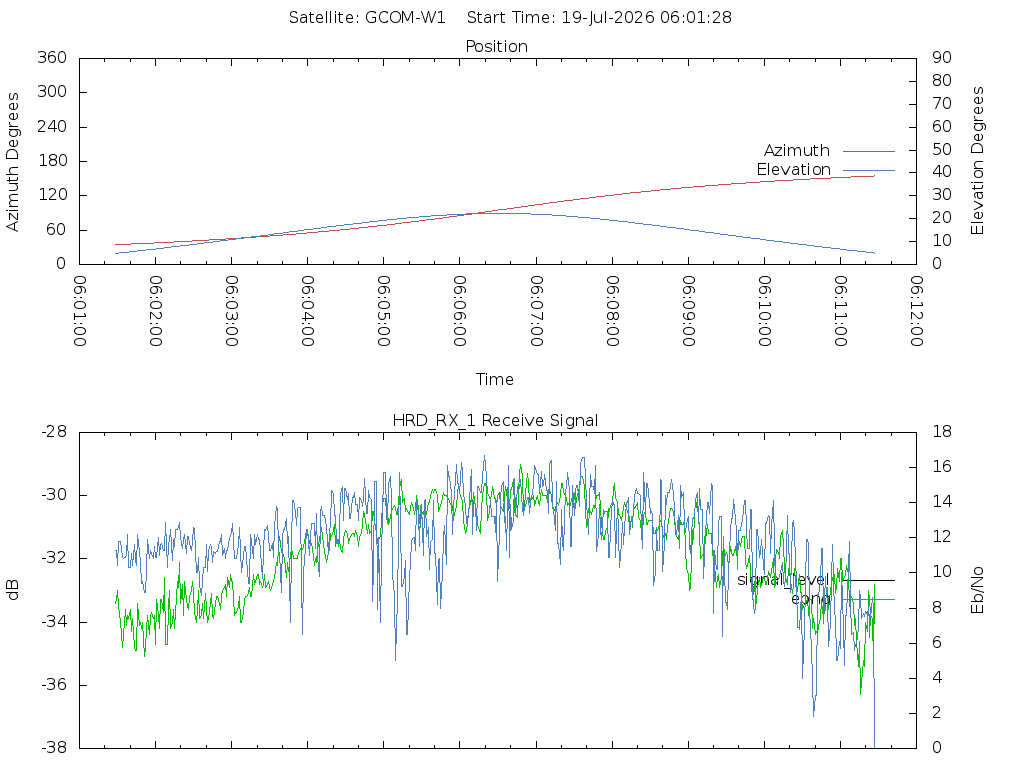The height and width of the screenshot is (768, 1024).
Task: Click the 16 Eb/No axis value
Action: click(942, 466)
